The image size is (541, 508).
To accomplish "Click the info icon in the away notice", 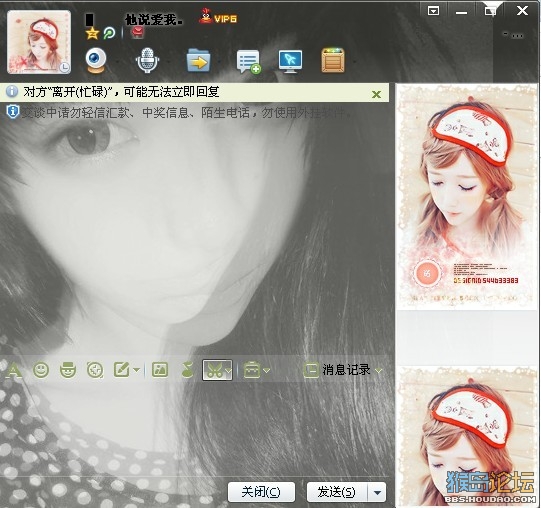I will coord(12,91).
